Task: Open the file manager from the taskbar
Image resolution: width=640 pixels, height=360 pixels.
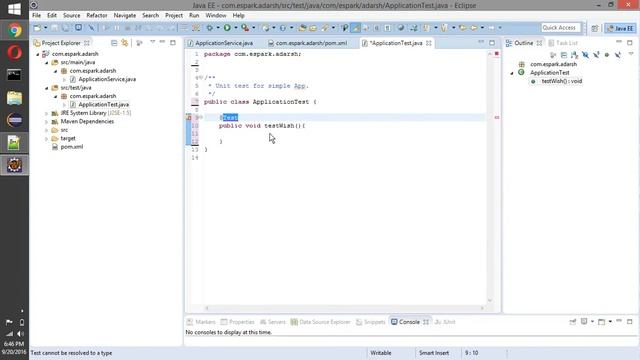Action: click(14, 98)
